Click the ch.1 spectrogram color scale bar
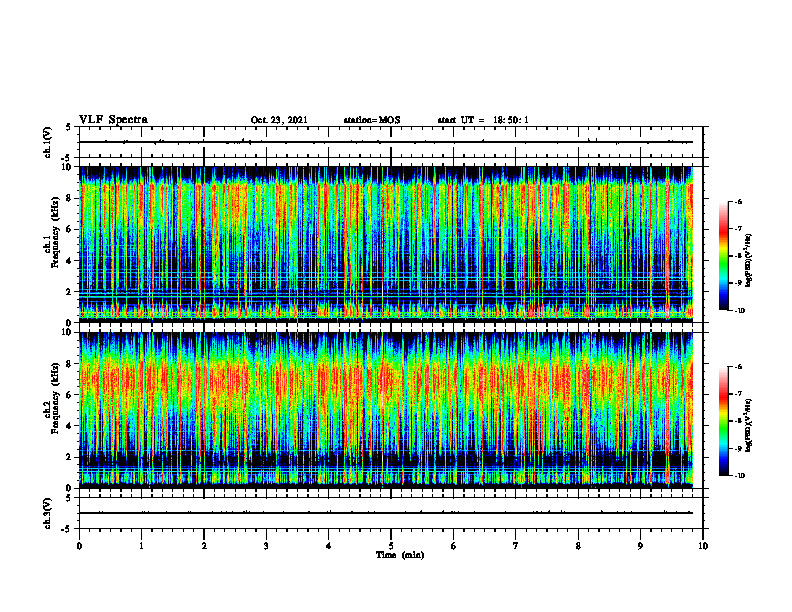 pyautogui.click(x=723, y=256)
